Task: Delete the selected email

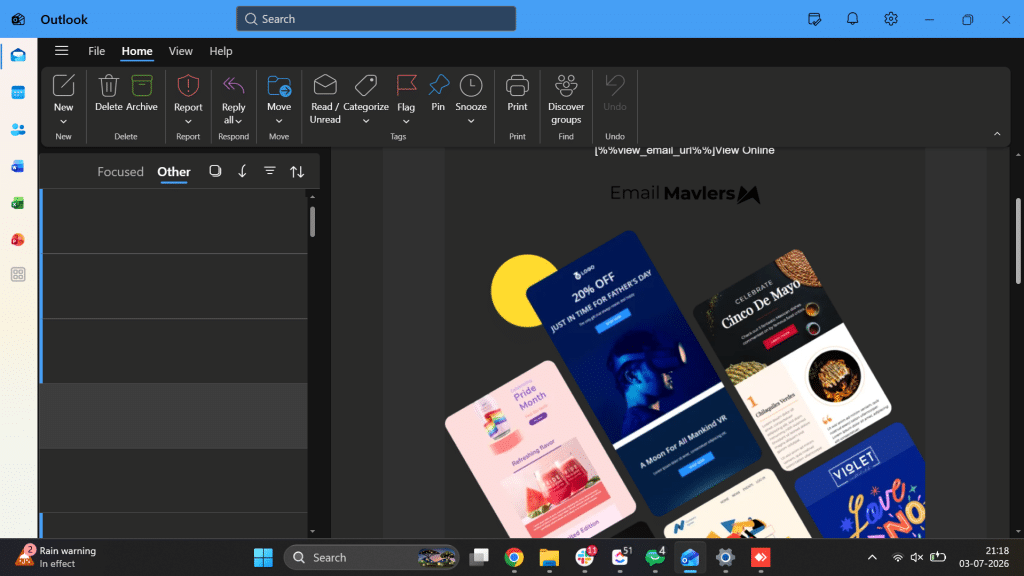Action: pyautogui.click(x=108, y=93)
